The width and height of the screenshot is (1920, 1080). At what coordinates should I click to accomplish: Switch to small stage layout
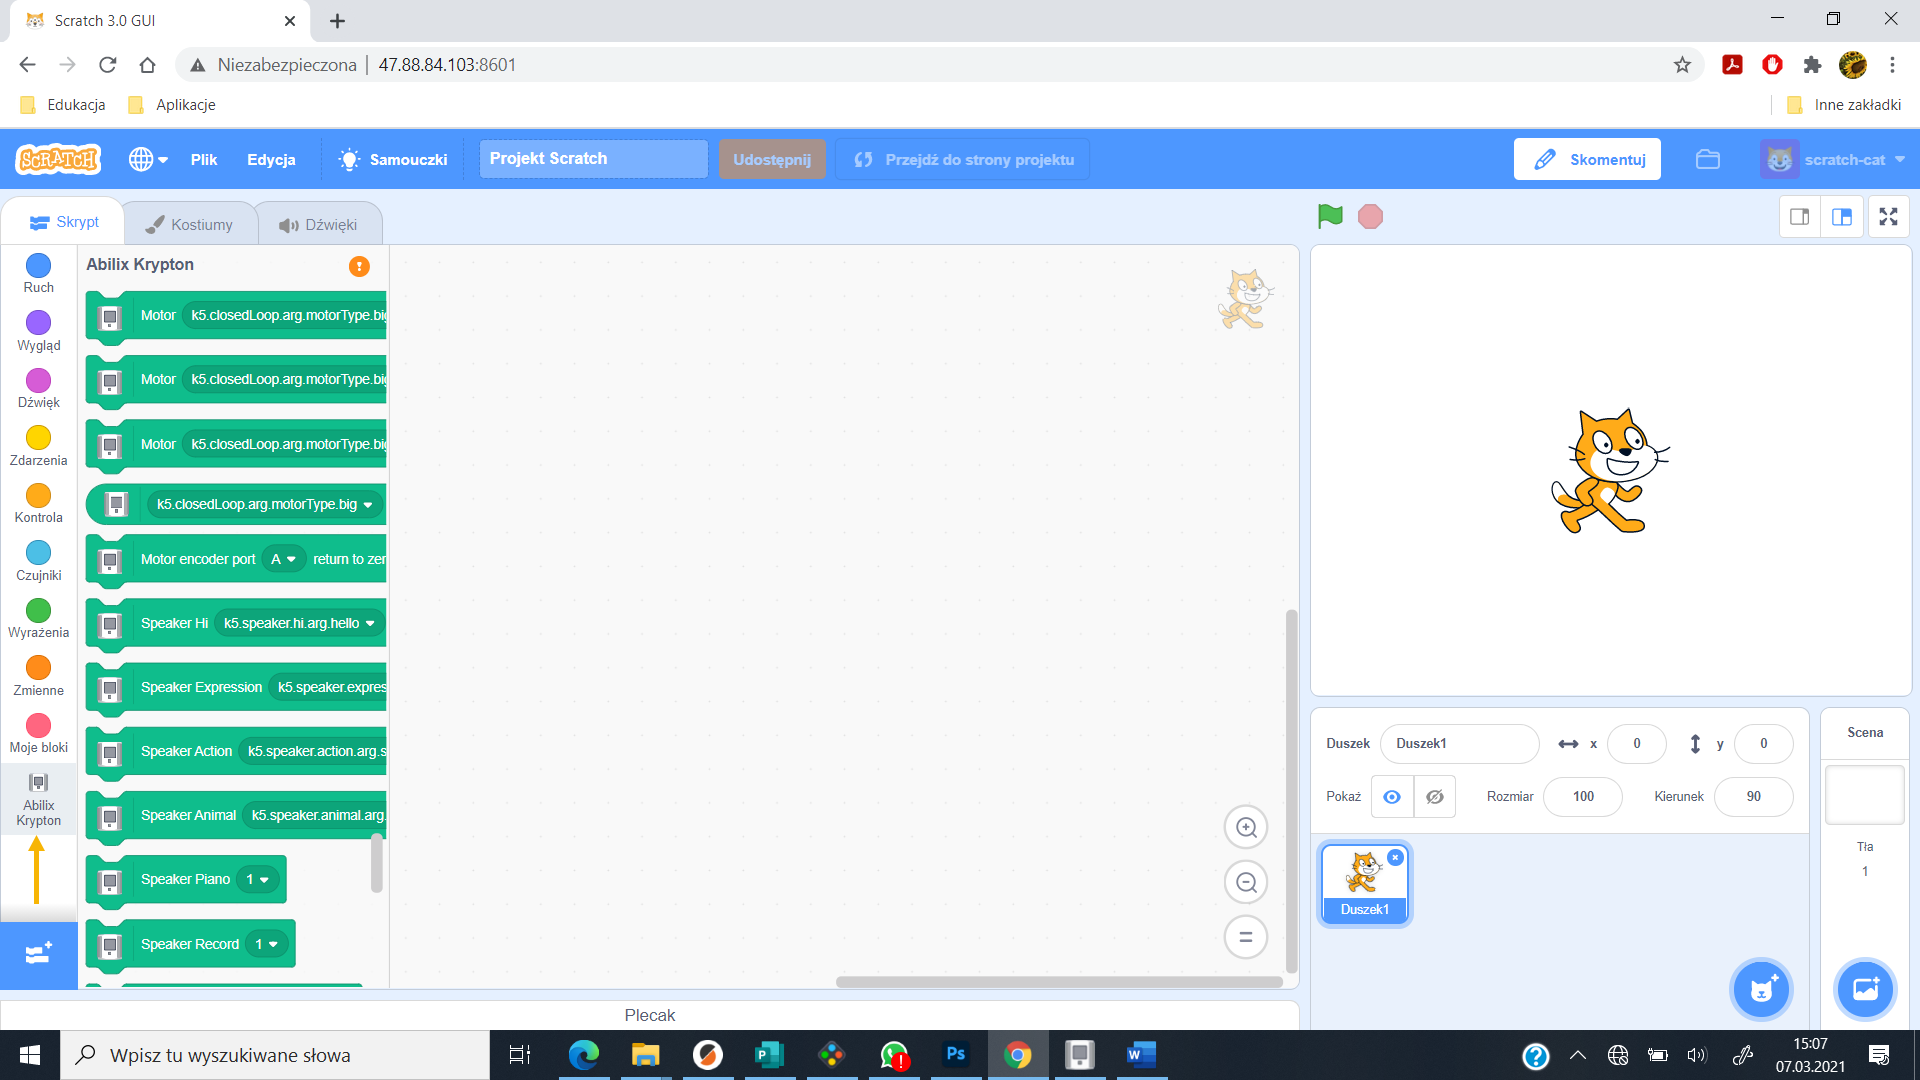1799,217
